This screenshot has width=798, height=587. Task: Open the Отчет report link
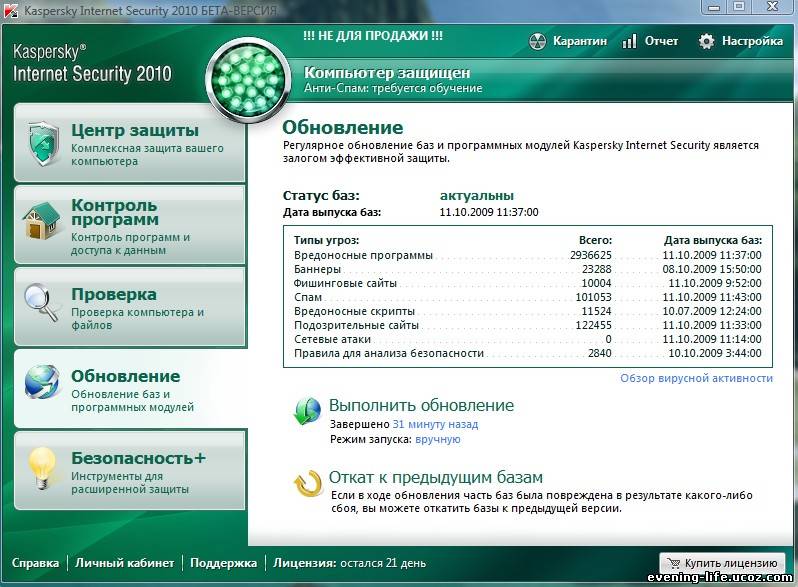(x=661, y=41)
